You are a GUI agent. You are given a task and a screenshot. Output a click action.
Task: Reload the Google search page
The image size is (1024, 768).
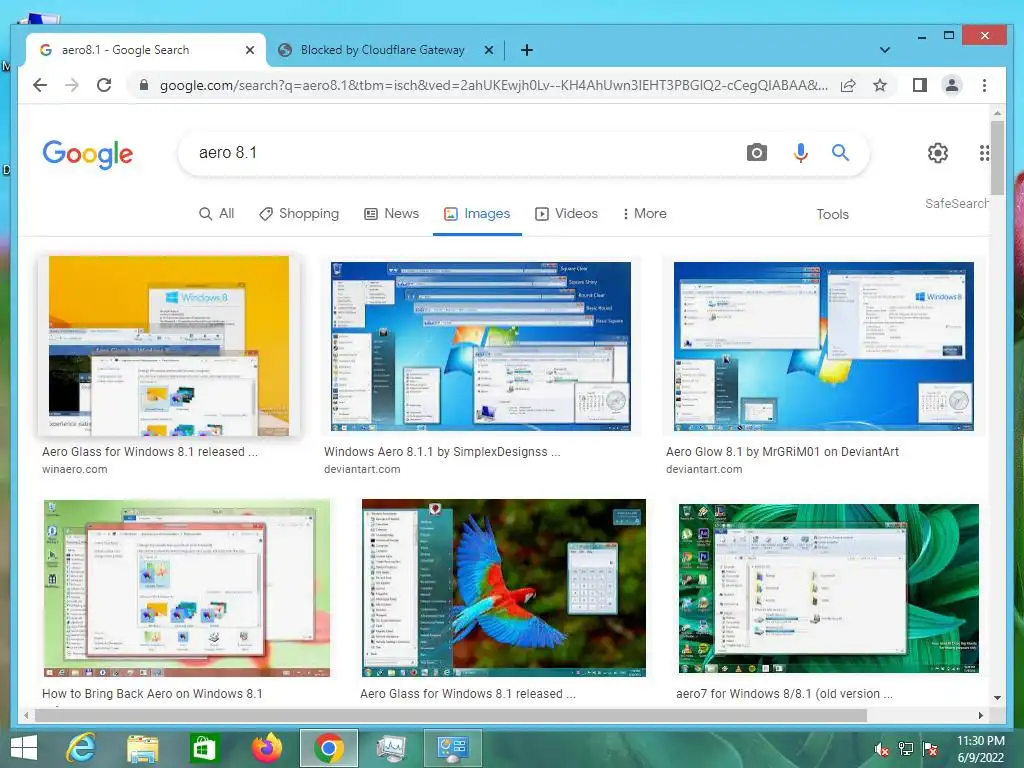click(x=104, y=85)
